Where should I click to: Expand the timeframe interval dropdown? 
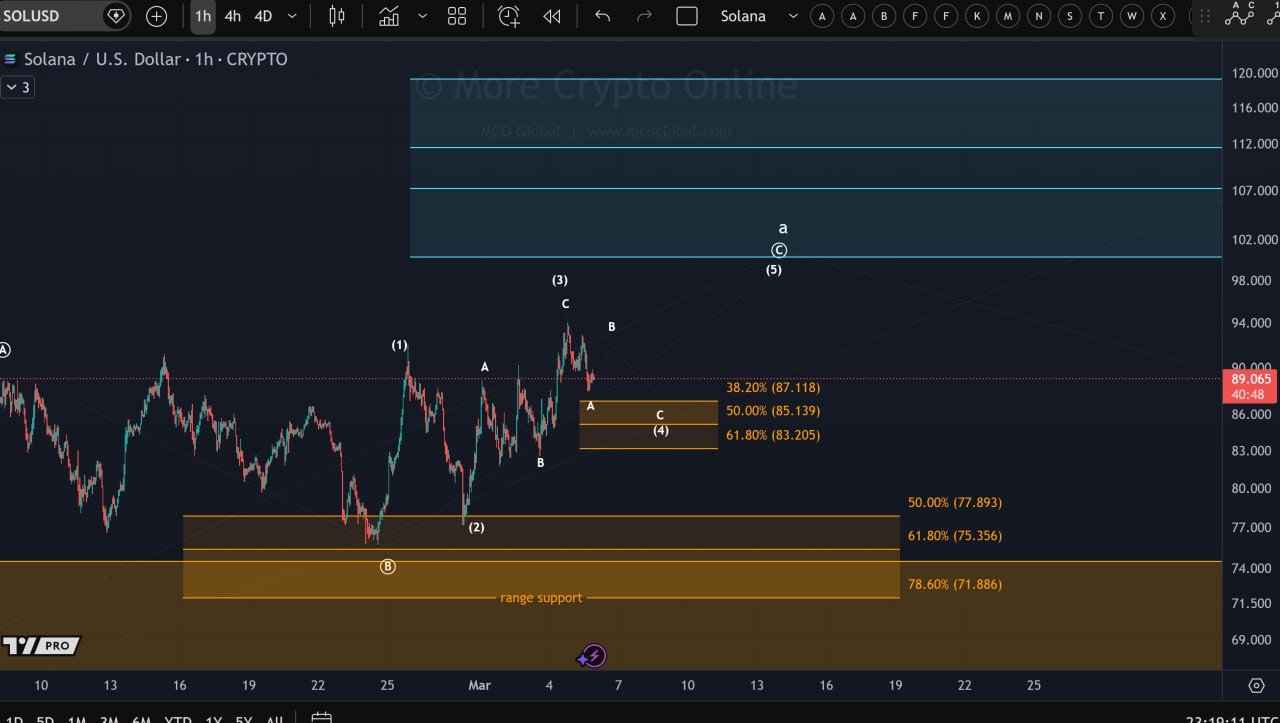tap(292, 16)
